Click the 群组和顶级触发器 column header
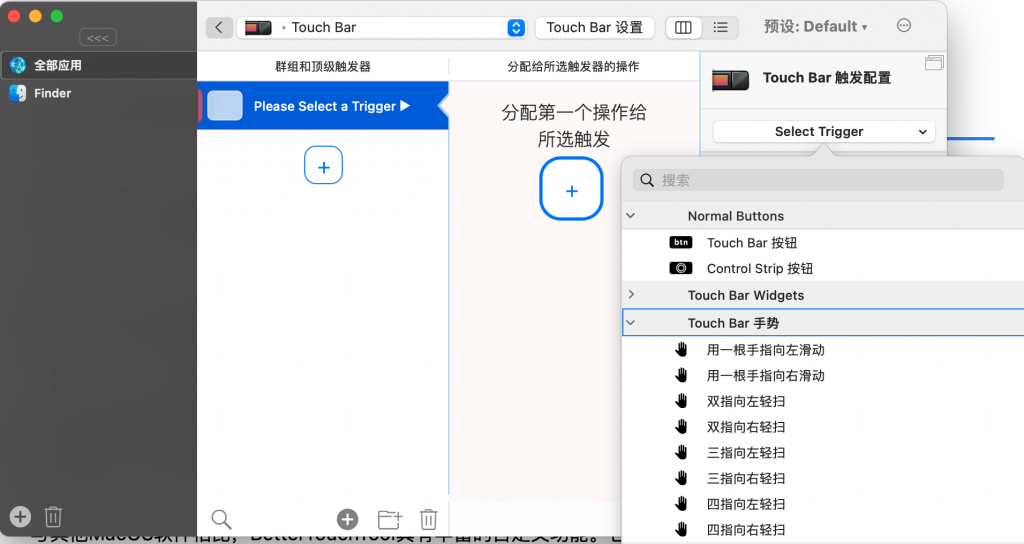Viewport: 1024px width, 544px height. 323,67
